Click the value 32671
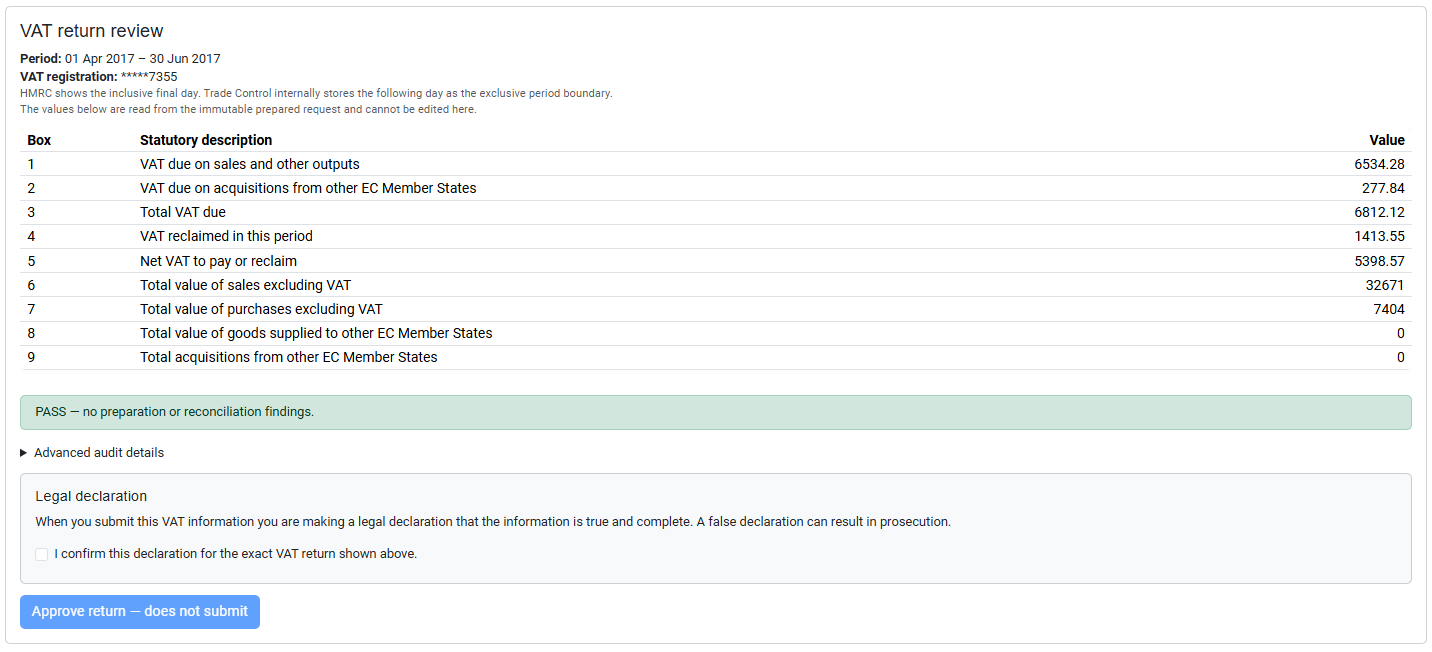 pos(1385,285)
